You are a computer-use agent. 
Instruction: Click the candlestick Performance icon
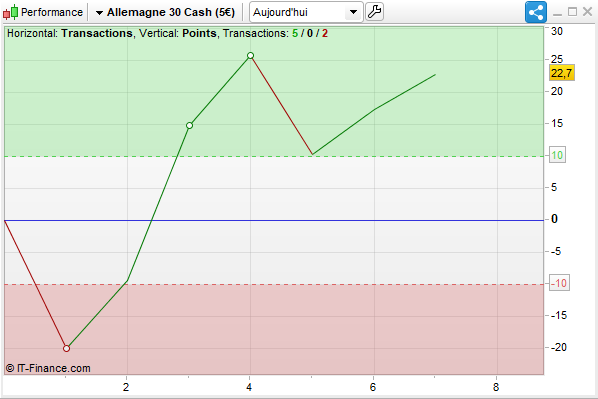tap(10, 12)
